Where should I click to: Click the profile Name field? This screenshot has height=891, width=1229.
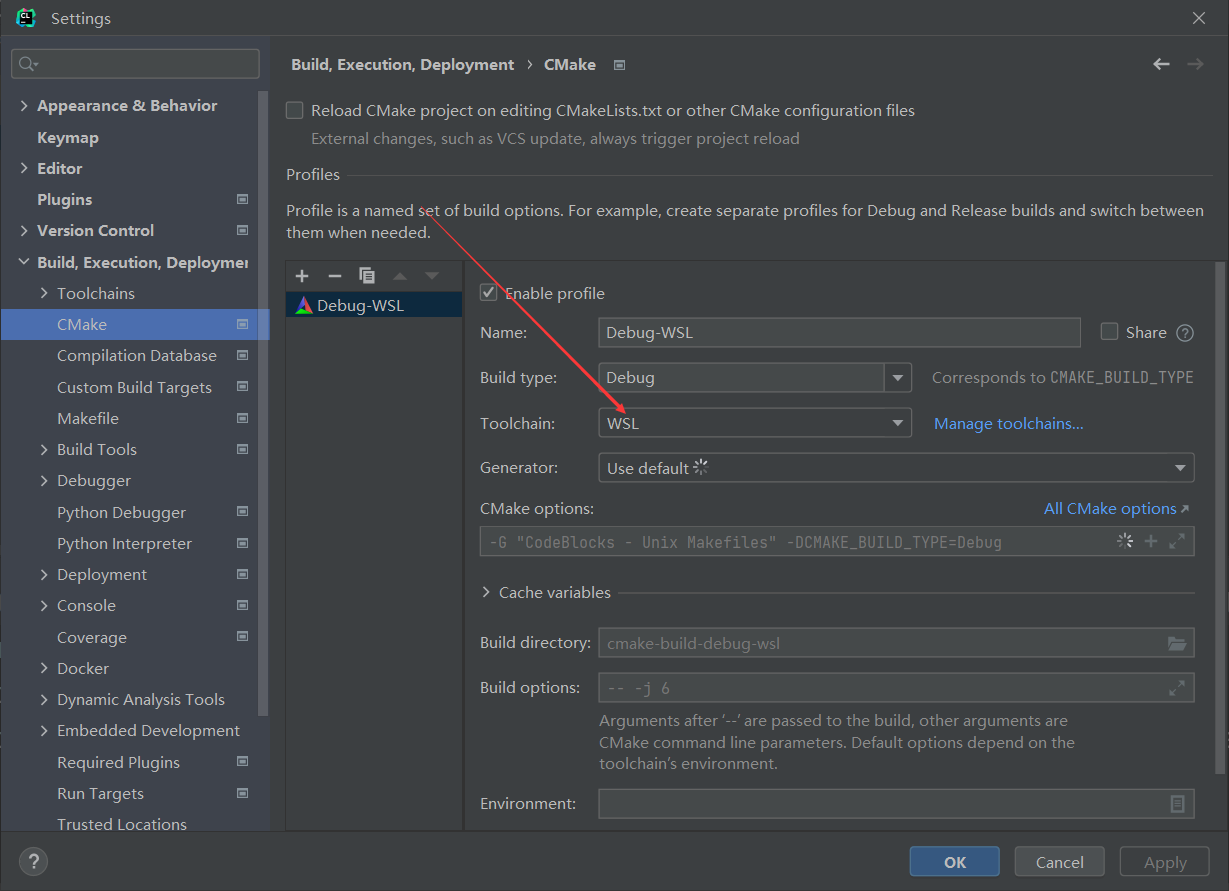(840, 332)
